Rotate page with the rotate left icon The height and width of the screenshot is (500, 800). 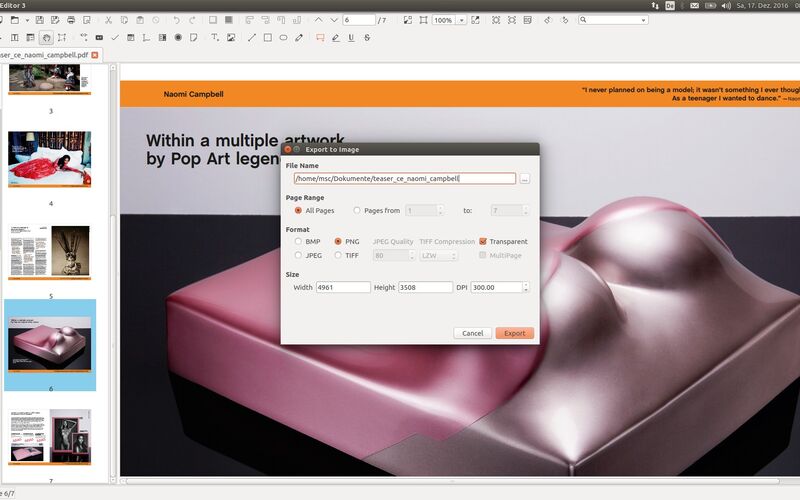[x=547, y=20]
